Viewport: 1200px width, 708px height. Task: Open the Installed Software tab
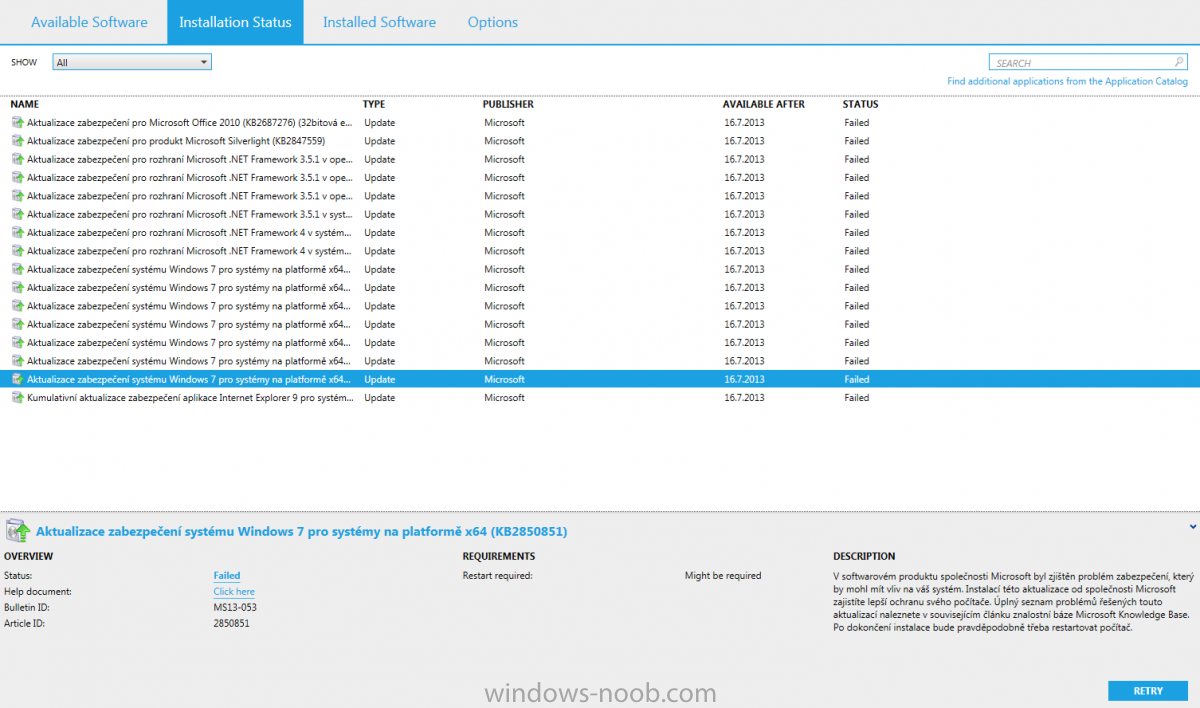coord(379,22)
